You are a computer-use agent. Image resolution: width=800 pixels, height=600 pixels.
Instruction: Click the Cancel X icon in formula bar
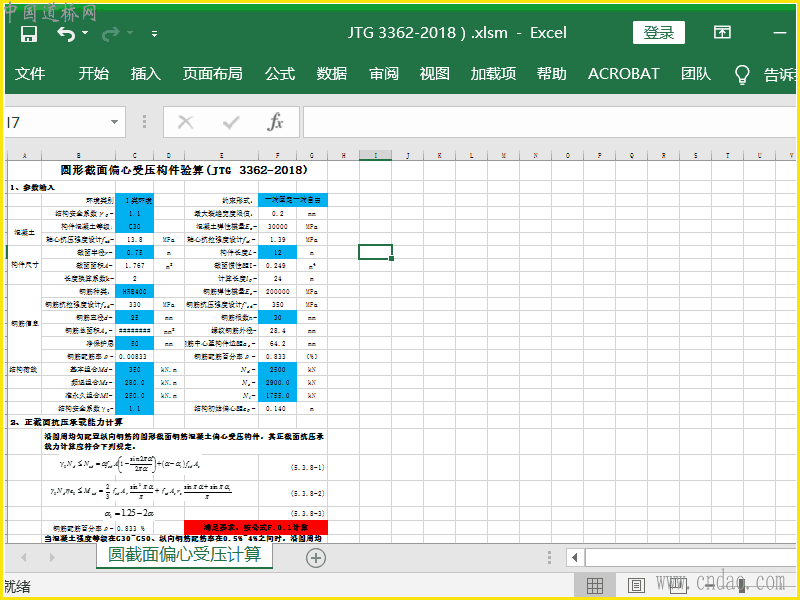[185, 122]
